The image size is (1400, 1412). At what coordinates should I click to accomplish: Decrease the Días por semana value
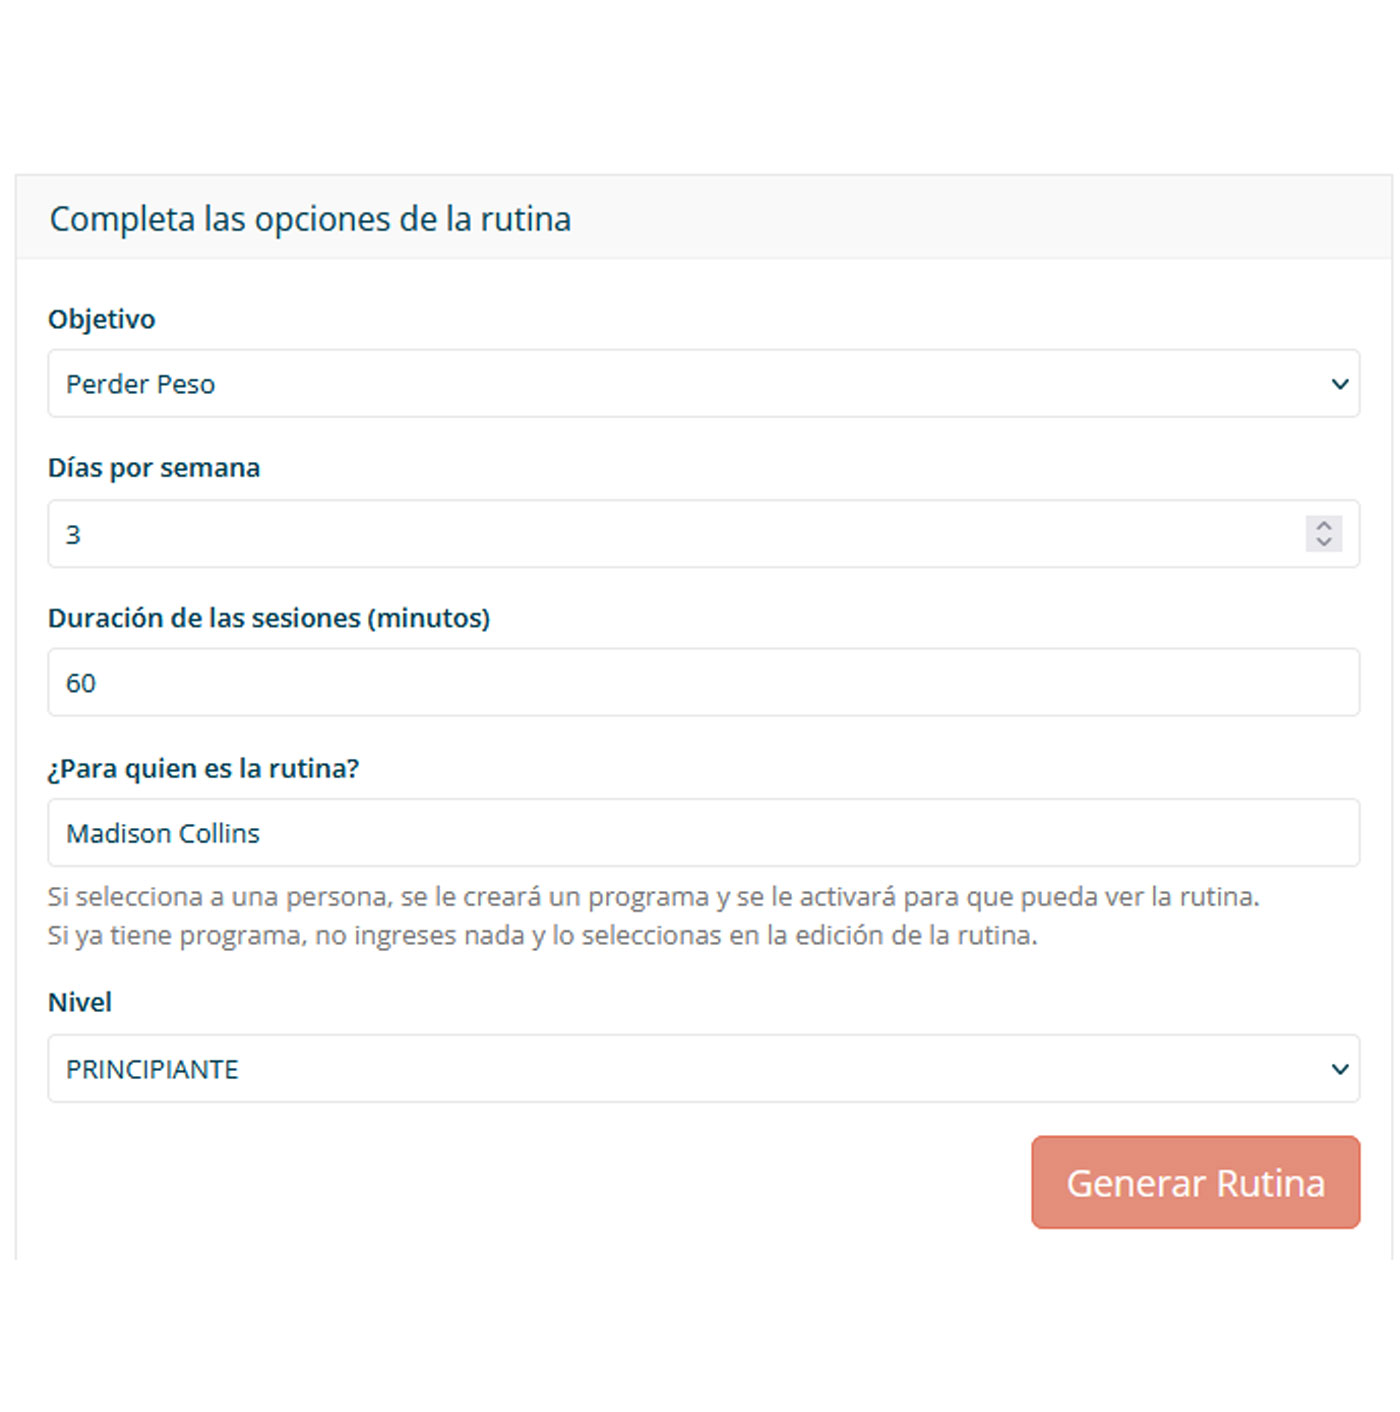click(1324, 542)
